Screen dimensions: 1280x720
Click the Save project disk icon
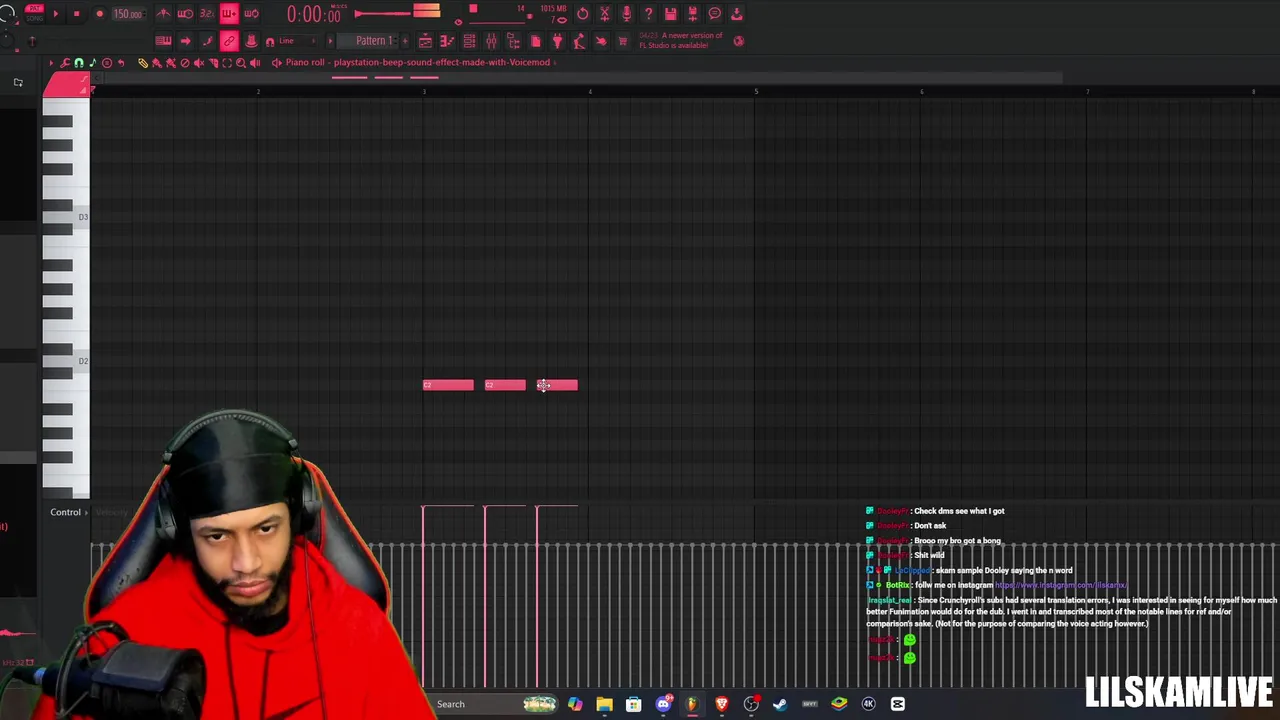point(671,14)
